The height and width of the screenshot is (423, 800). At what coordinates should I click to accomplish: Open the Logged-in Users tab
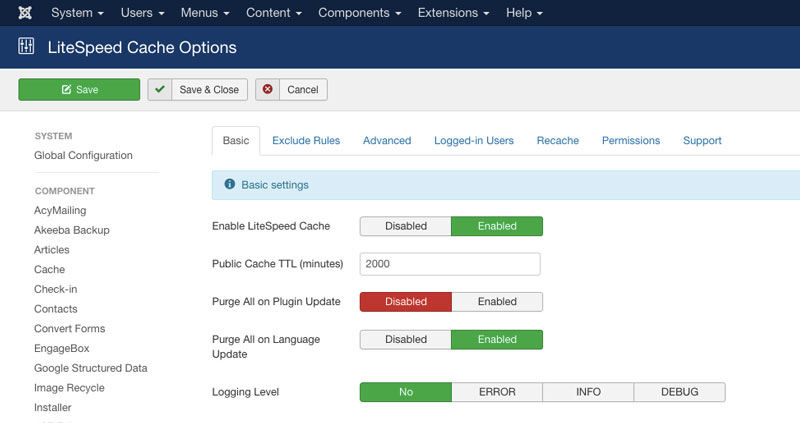point(474,141)
